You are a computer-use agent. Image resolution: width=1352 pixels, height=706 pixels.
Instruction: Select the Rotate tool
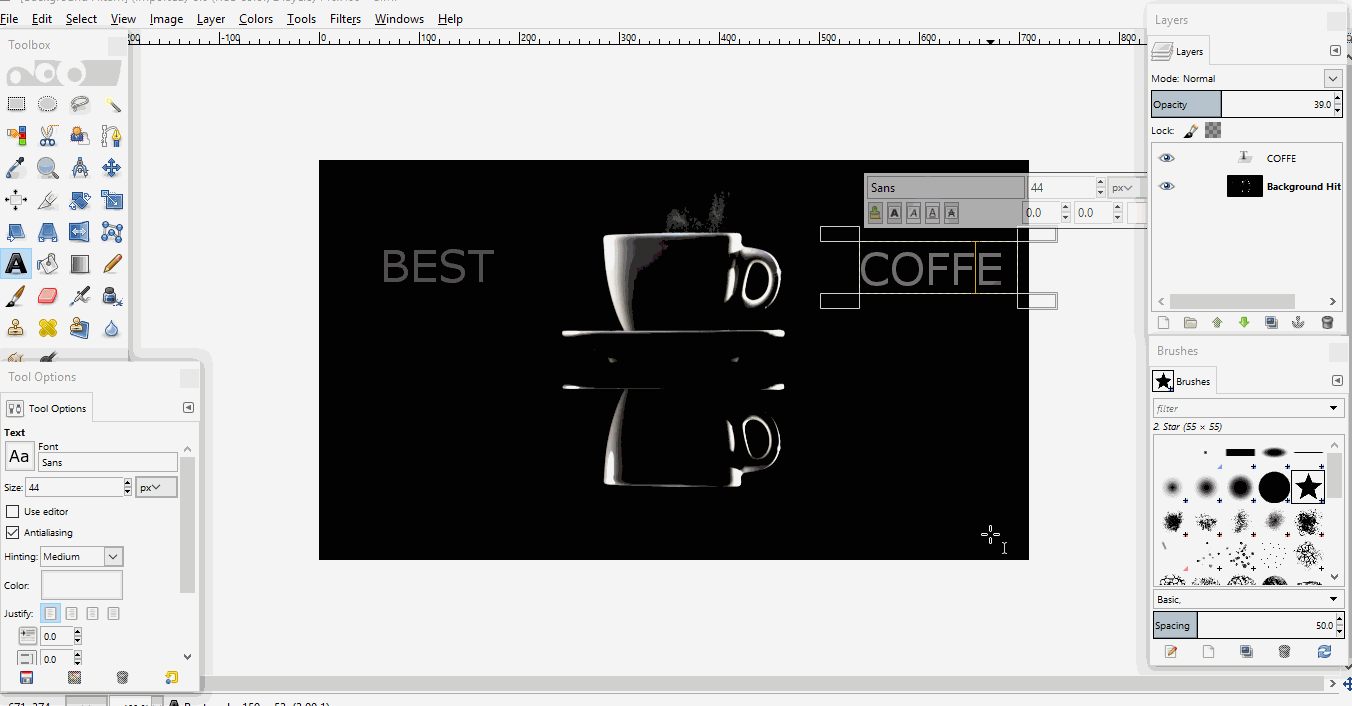click(x=80, y=200)
